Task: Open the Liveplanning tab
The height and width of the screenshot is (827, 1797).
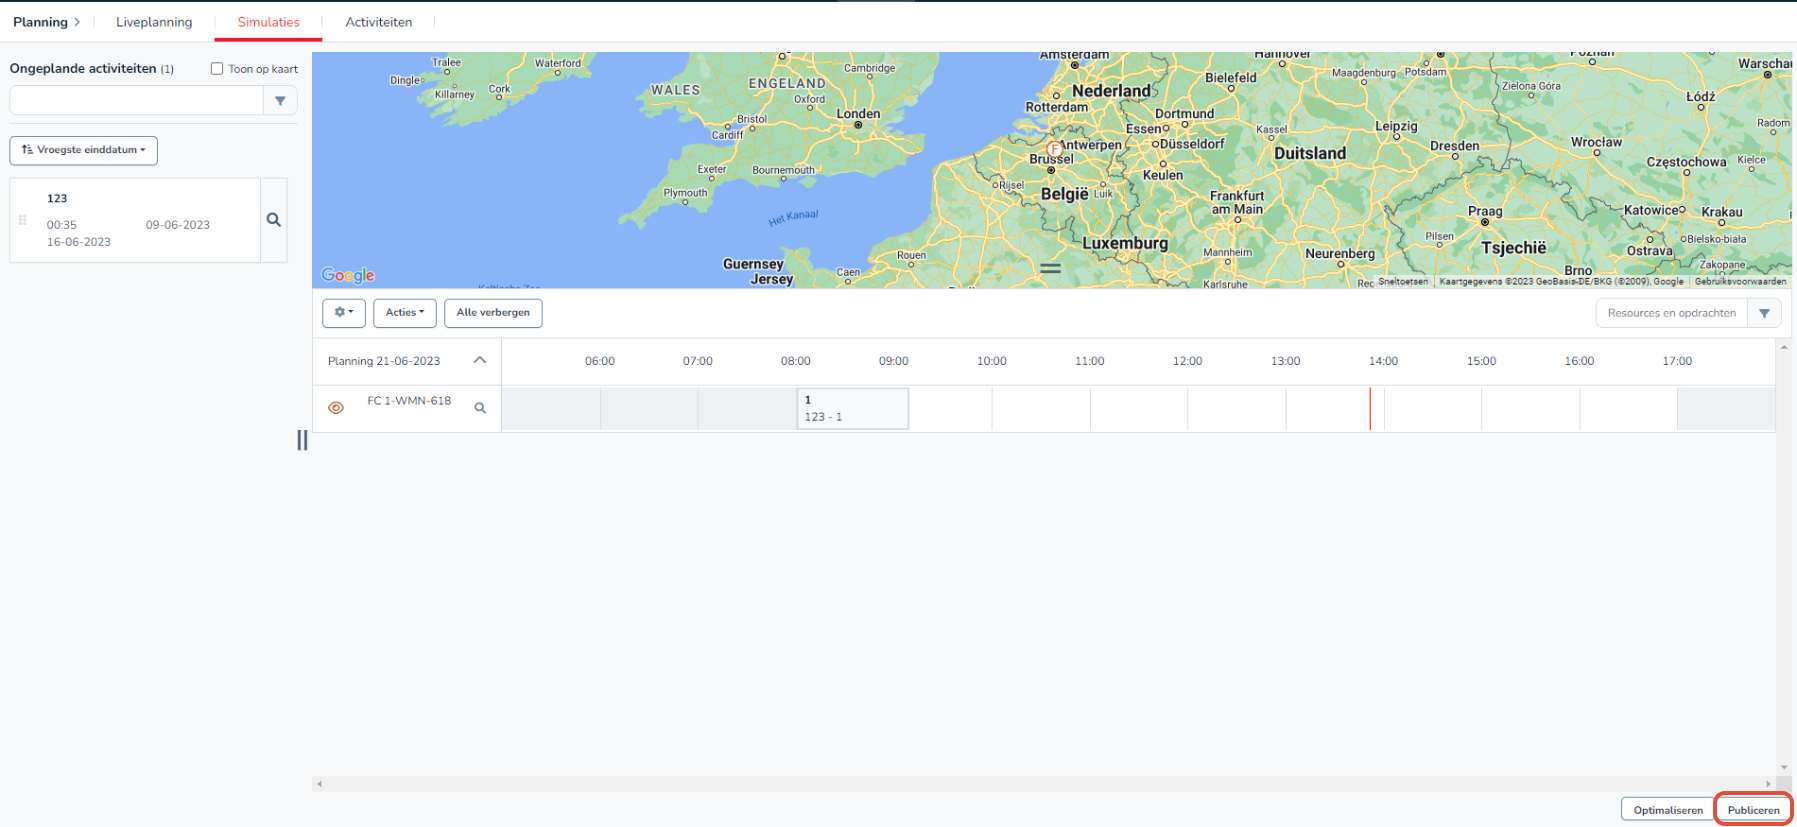Action: [x=154, y=22]
